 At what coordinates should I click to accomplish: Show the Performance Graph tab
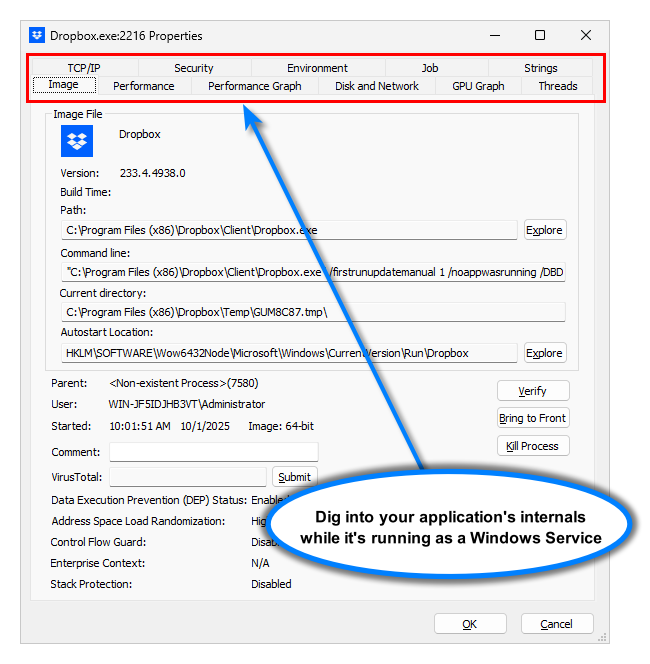(x=254, y=86)
